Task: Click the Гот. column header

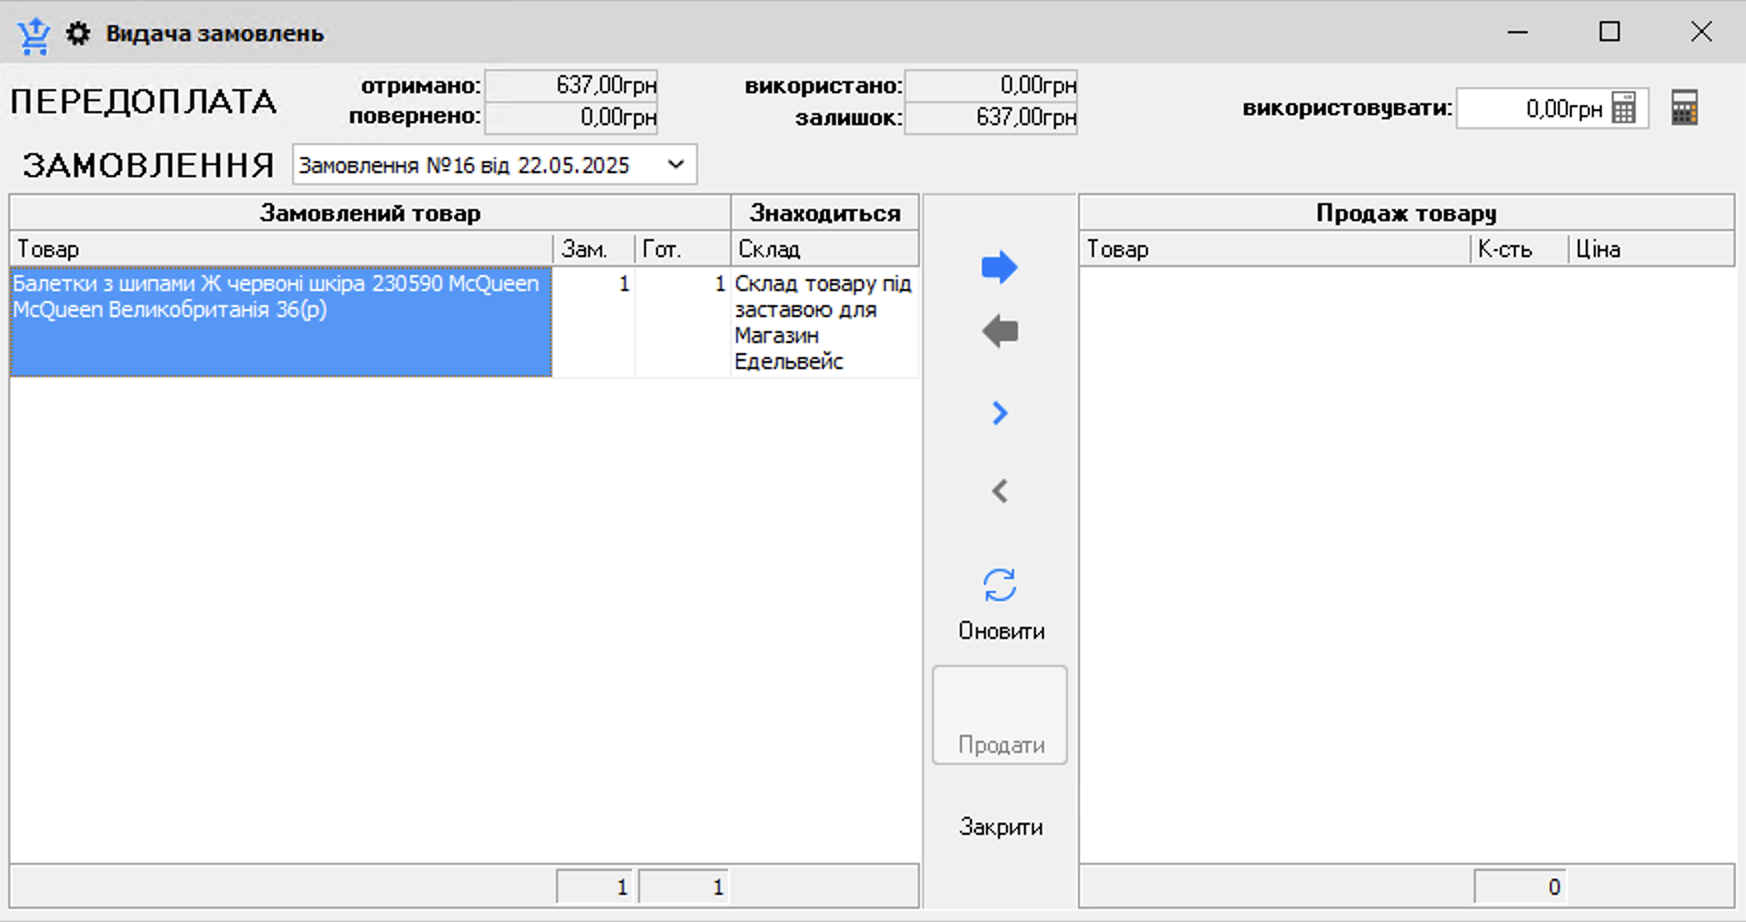Action: (x=682, y=249)
